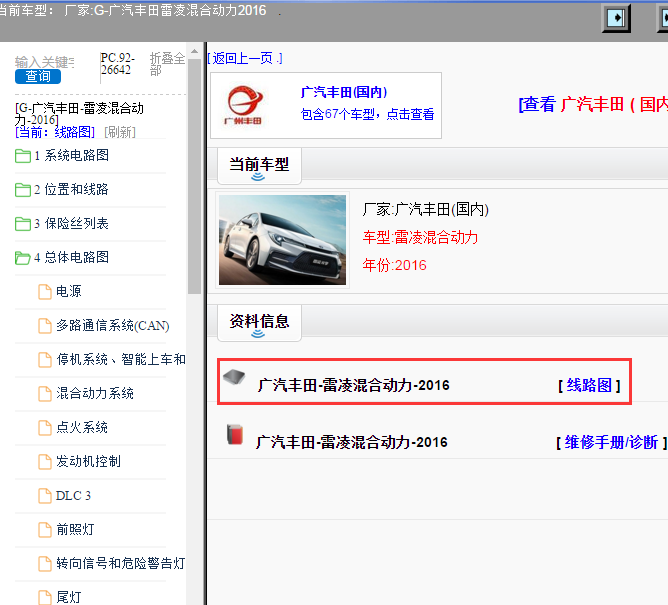Screen dimensions: 668x605
Task: Open 多路通信系统(CAN) document
Action: [113, 326]
